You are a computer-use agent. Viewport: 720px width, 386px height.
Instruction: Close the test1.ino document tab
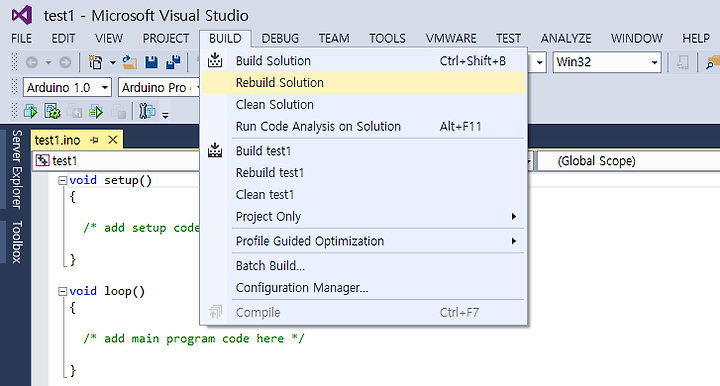[112, 140]
